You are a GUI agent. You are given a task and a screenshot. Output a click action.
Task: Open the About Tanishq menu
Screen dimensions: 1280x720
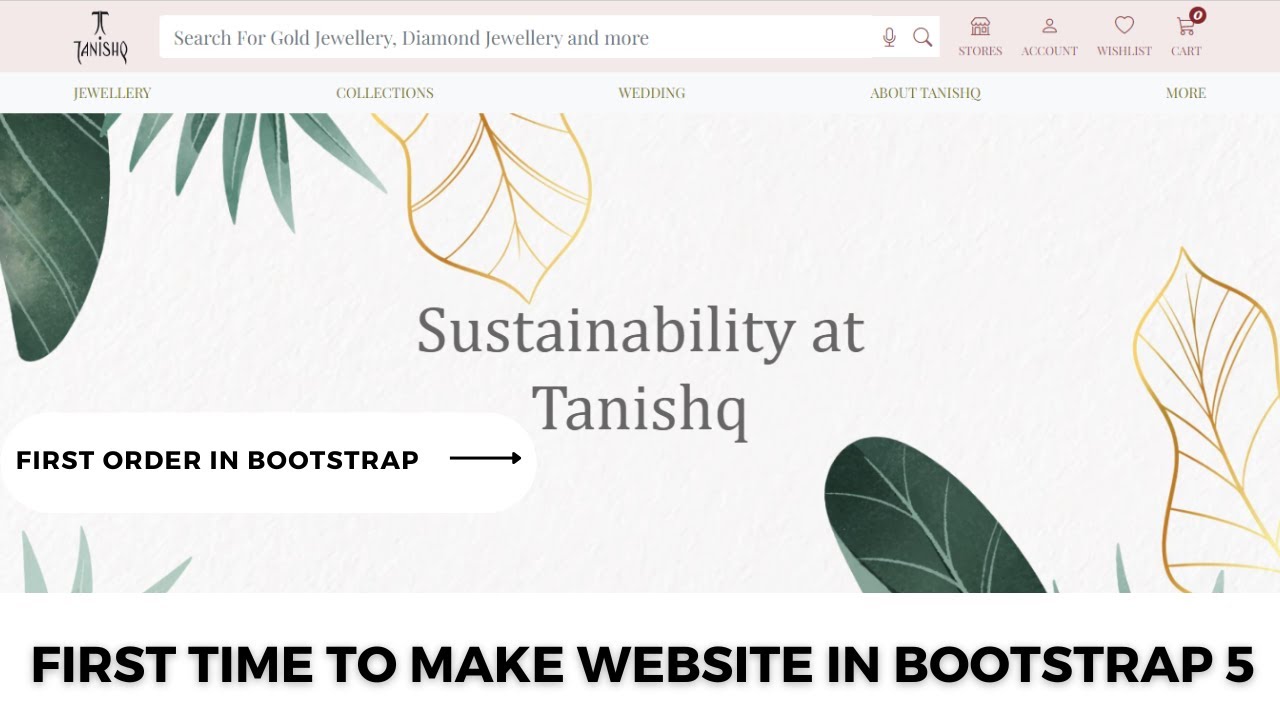pyautogui.click(x=925, y=93)
